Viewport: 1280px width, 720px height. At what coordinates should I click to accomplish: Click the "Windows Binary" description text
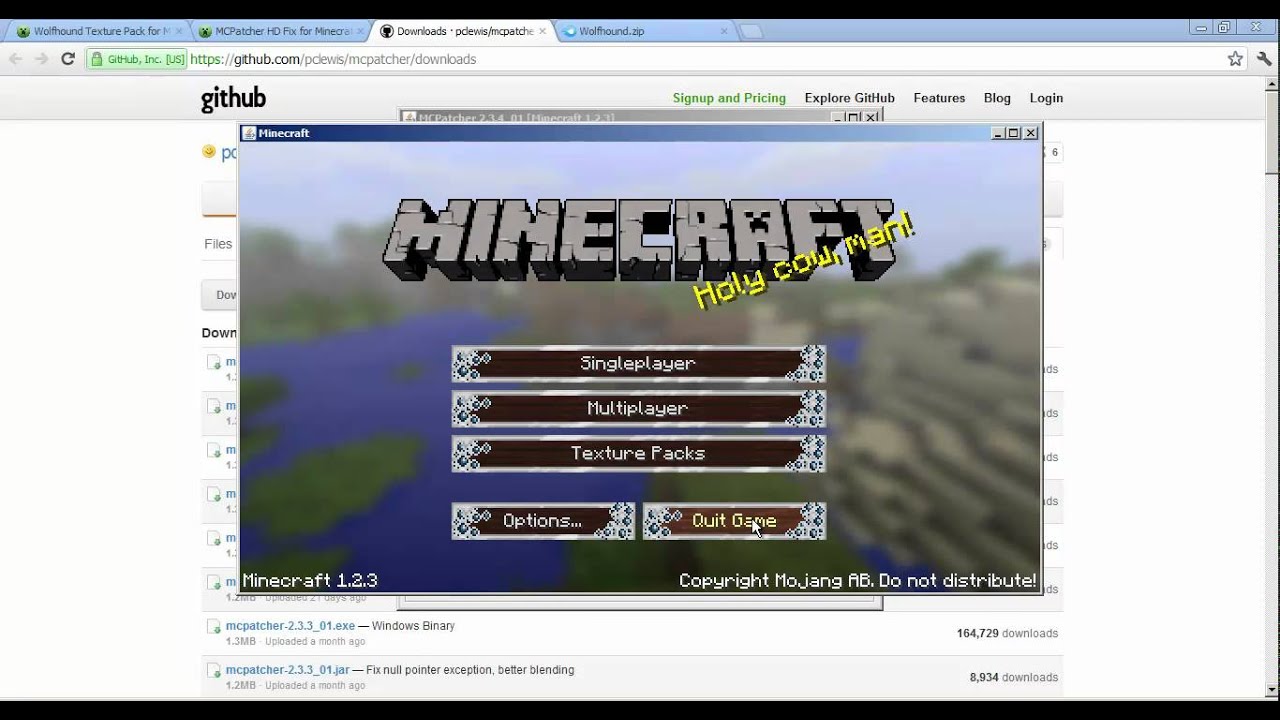(413, 626)
